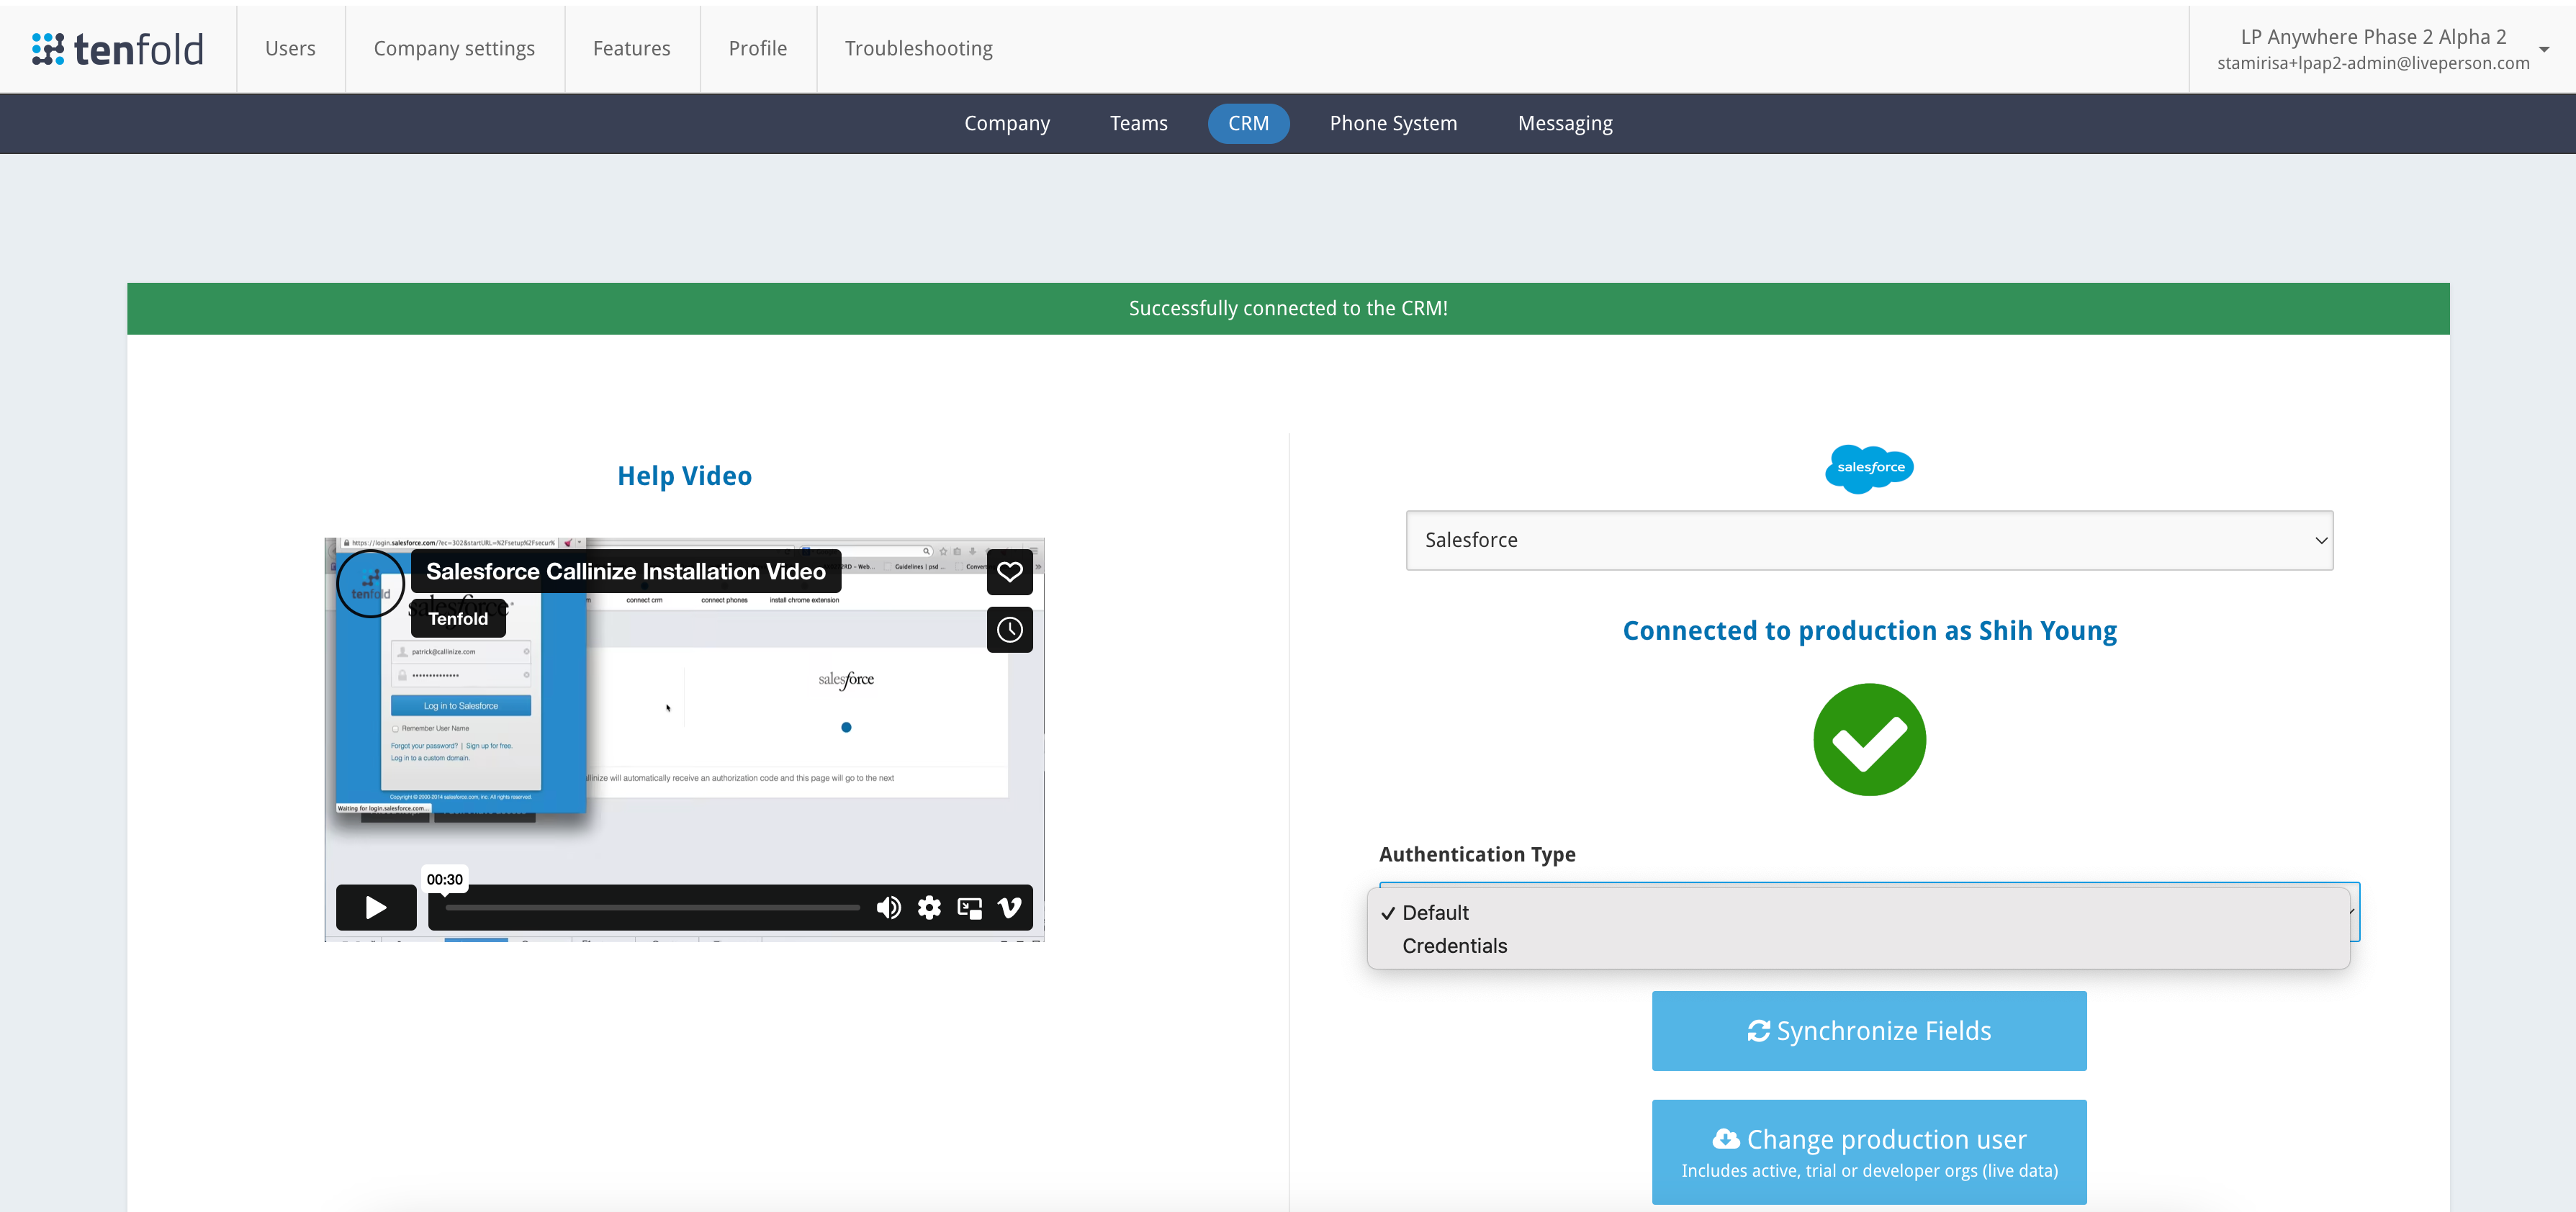Viewport: 2576px width, 1212px height.
Task: Switch to the Phone System tab
Action: coord(1392,123)
